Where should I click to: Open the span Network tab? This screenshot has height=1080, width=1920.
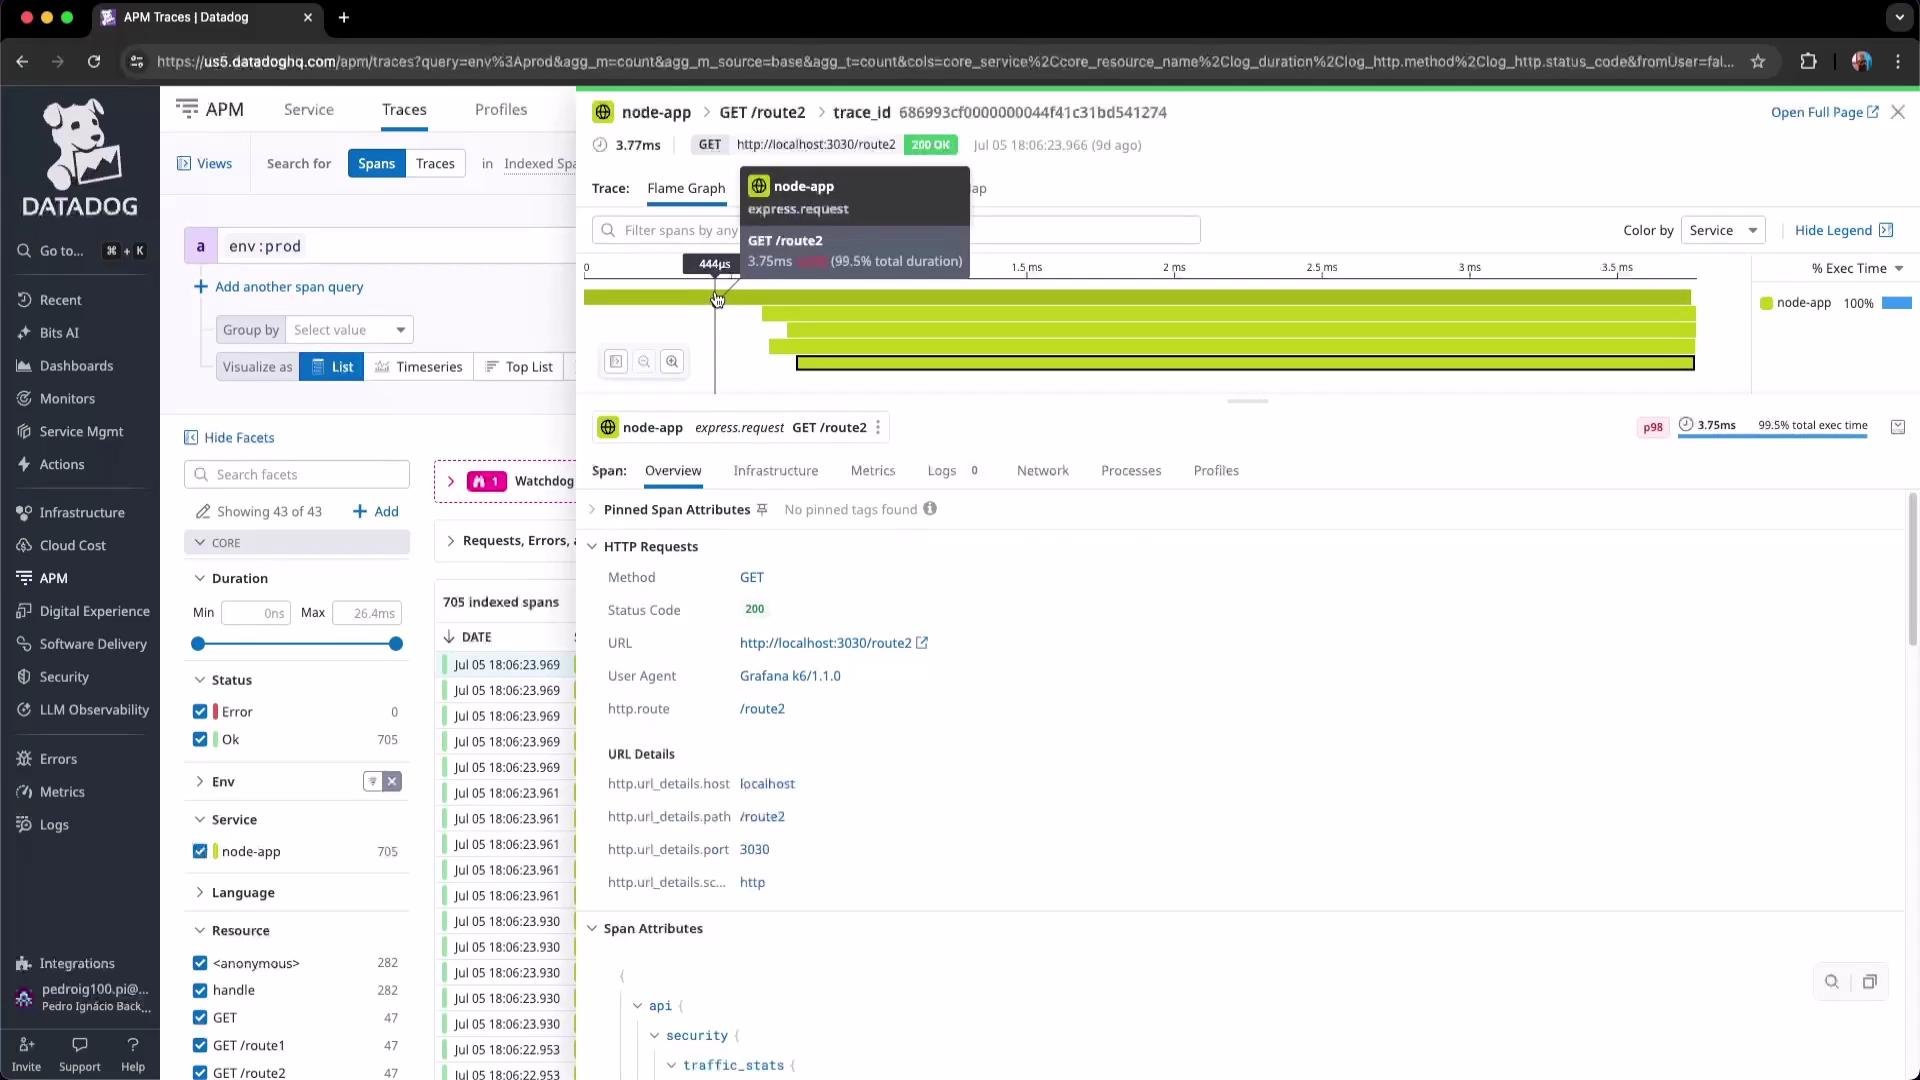(1043, 471)
